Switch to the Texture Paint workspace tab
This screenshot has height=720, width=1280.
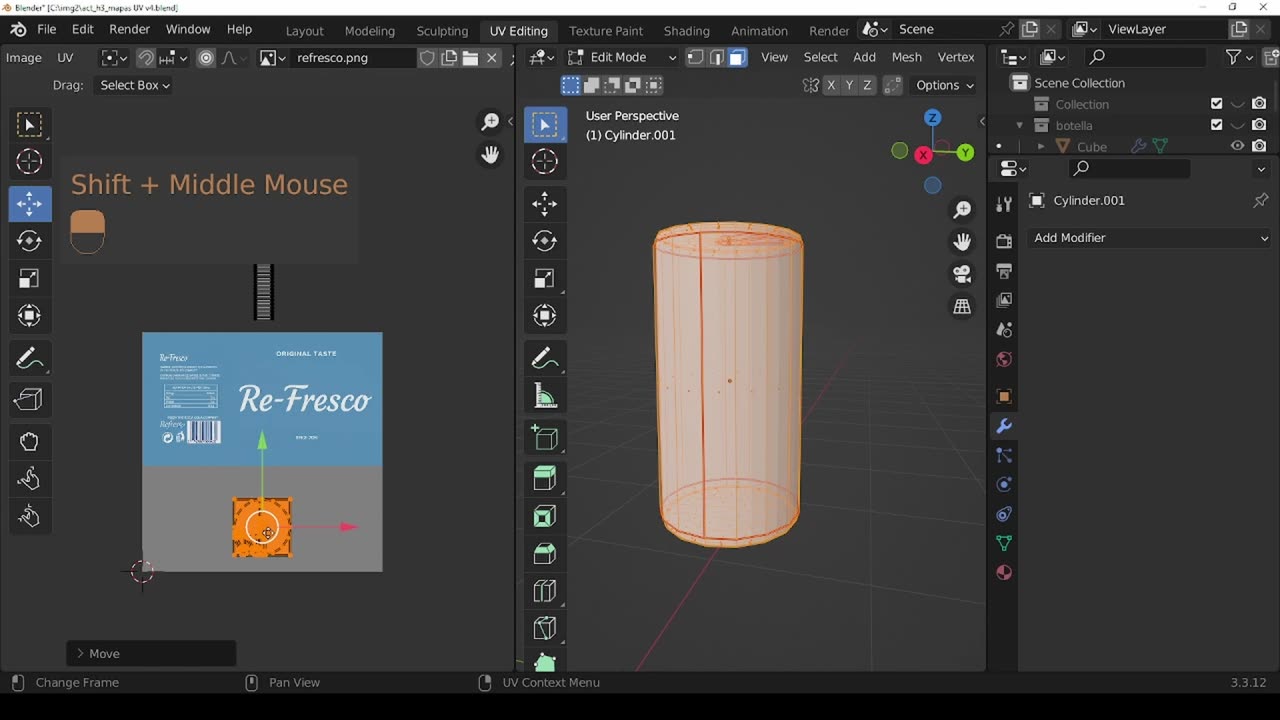click(x=606, y=30)
